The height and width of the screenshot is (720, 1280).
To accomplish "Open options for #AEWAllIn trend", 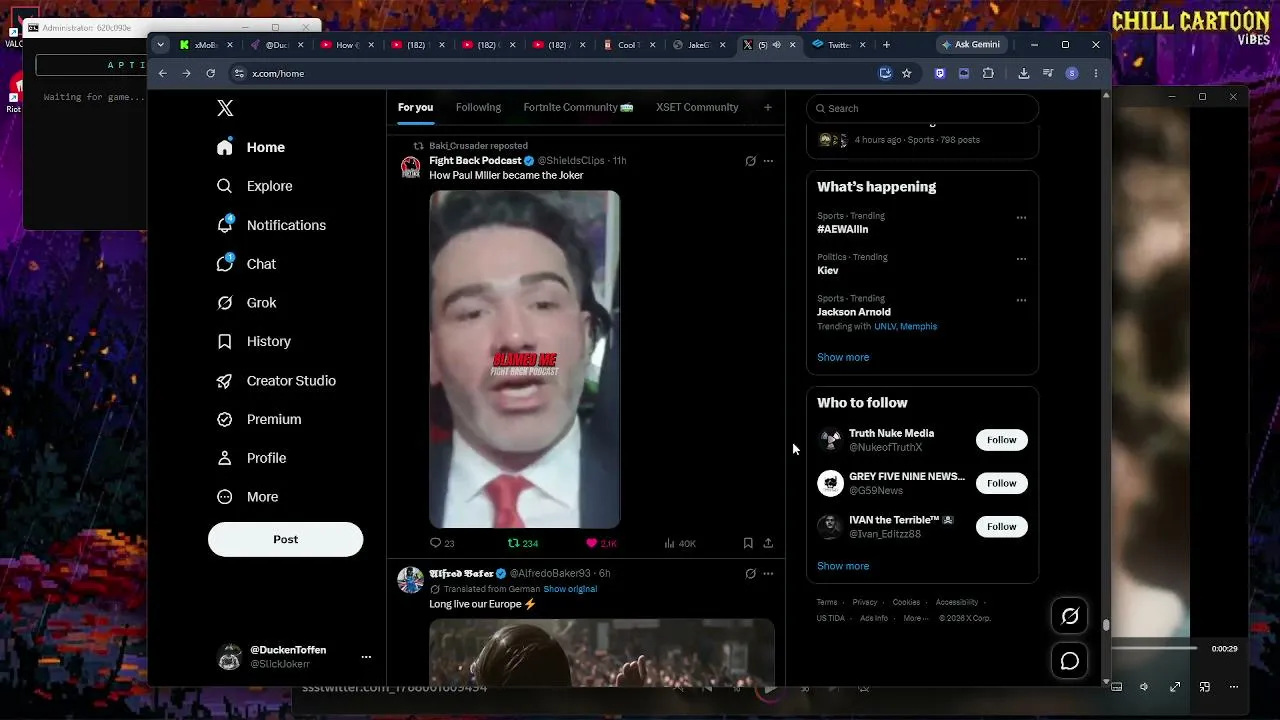I will click(1021, 217).
